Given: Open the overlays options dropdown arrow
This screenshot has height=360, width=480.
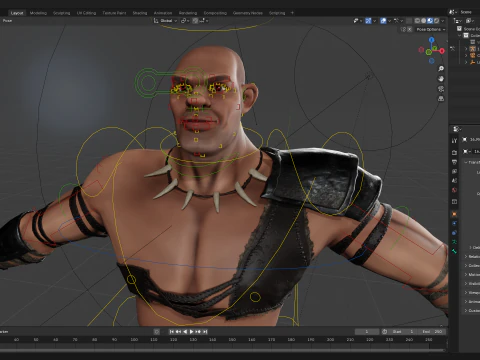Looking at the screenshot, I should click(389, 21).
